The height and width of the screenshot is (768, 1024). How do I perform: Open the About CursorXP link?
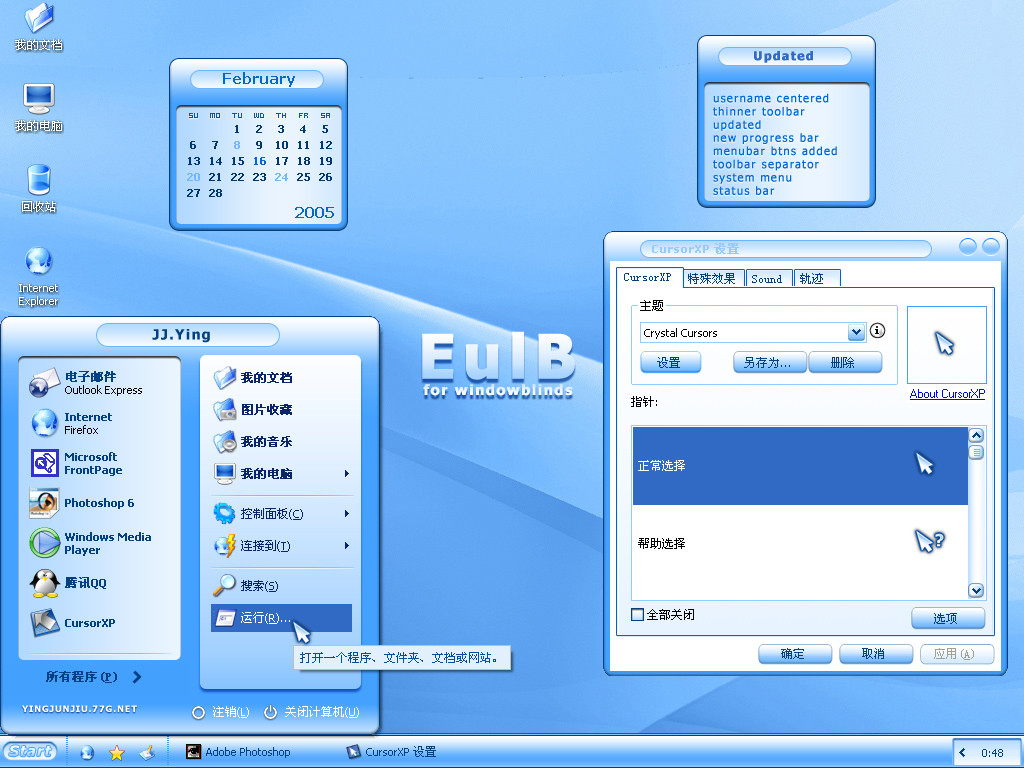point(947,394)
